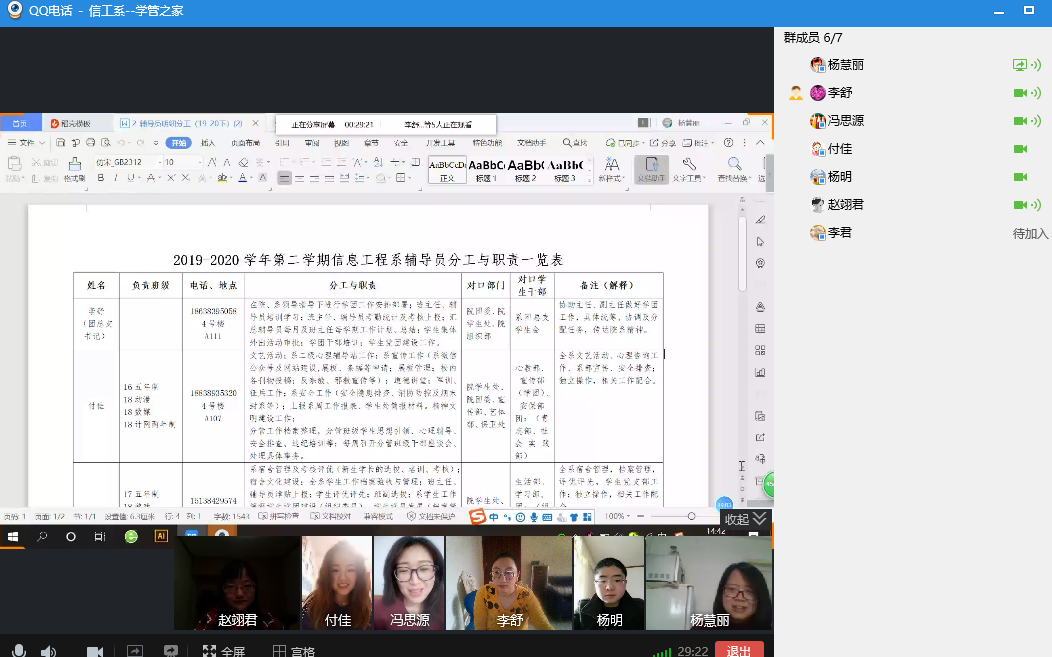Collapse video strip with 收起
This screenshot has width=1052, height=657.
point(745,519)
